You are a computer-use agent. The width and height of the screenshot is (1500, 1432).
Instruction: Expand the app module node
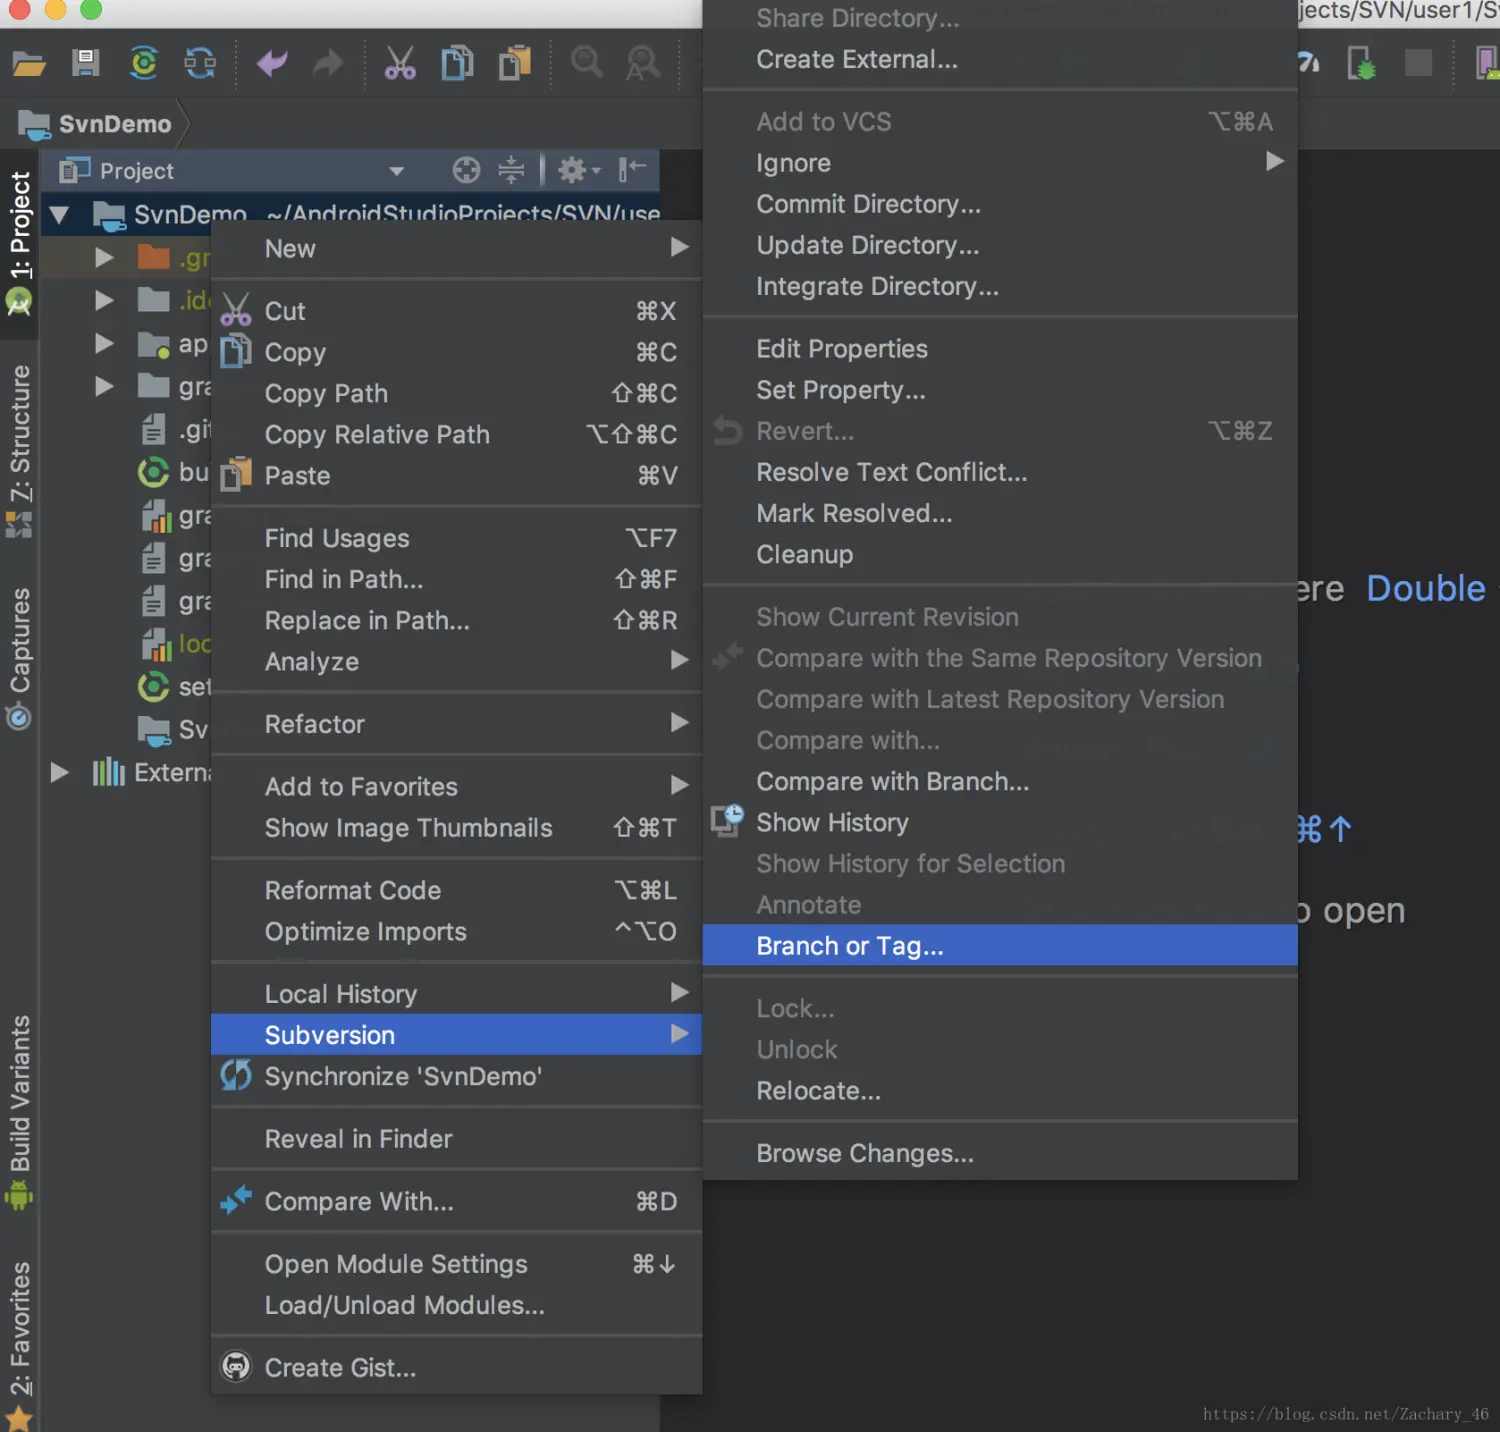[x=104, y=343]
